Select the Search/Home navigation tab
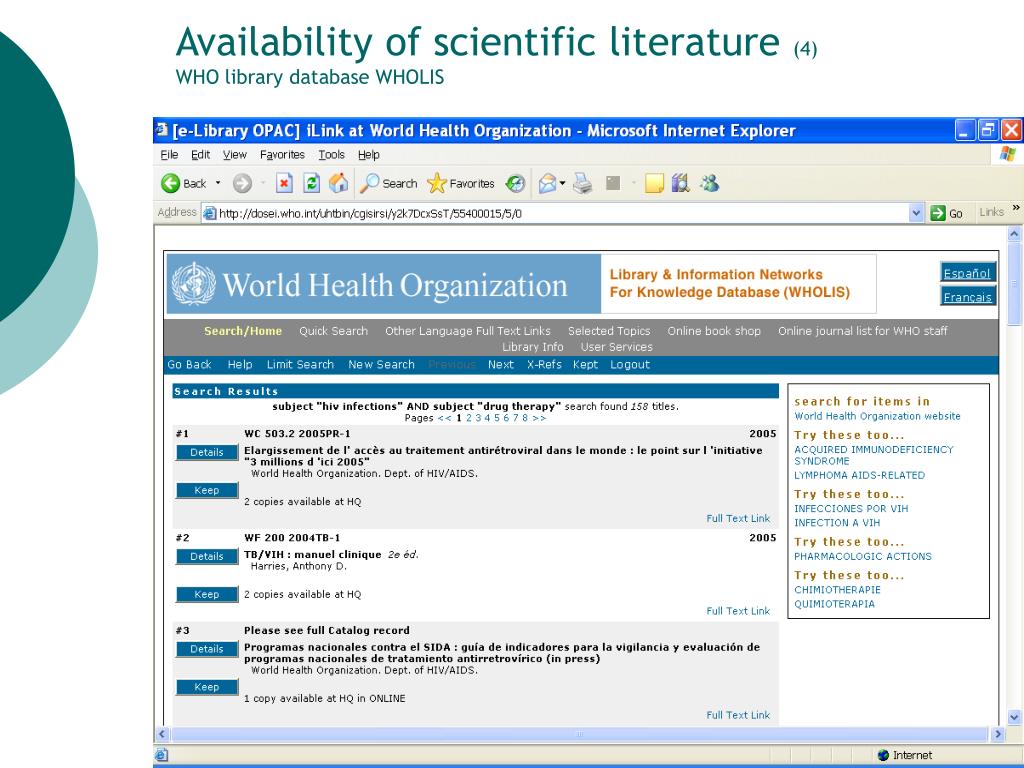Image resolution: width=1024 pixels, height=768 pixels. click(x=243, y=331)
